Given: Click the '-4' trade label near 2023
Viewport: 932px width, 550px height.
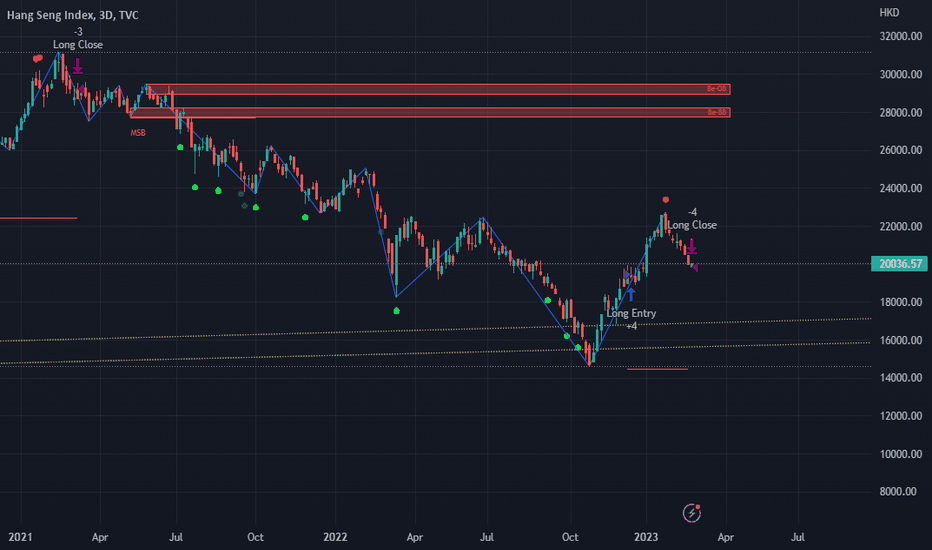Looking at the screenshot, I should [x=692, y=212].
